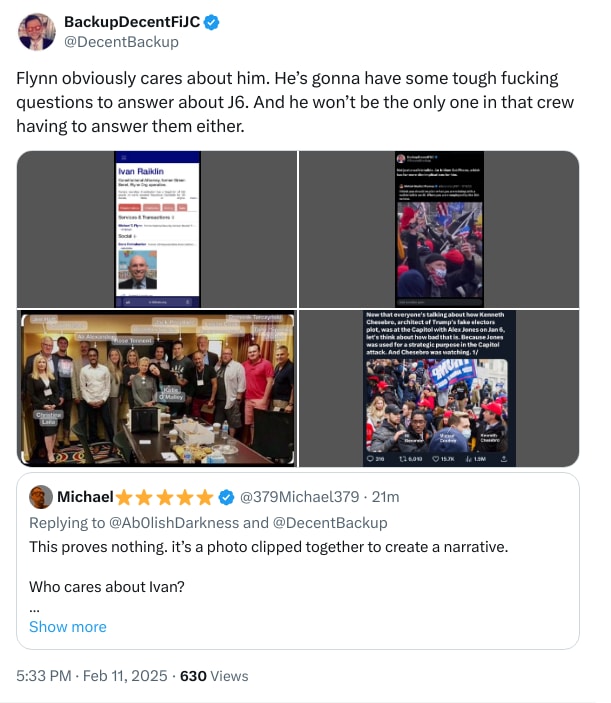Open the labeled group photo image
Viewport: 611px width, 703px height.
click(157, 389)
